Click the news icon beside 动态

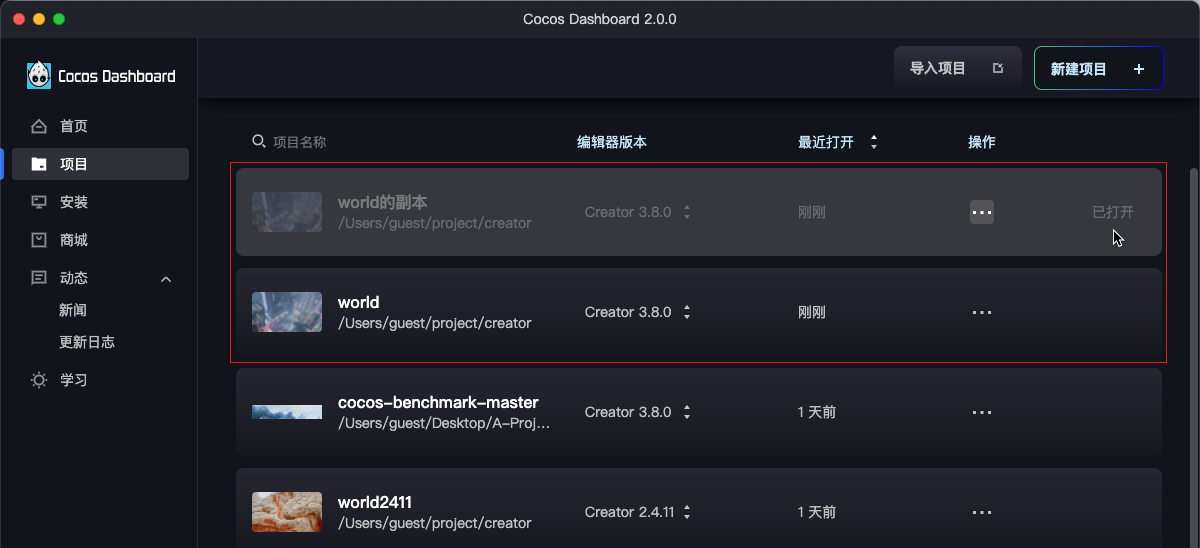coord(39,278)
